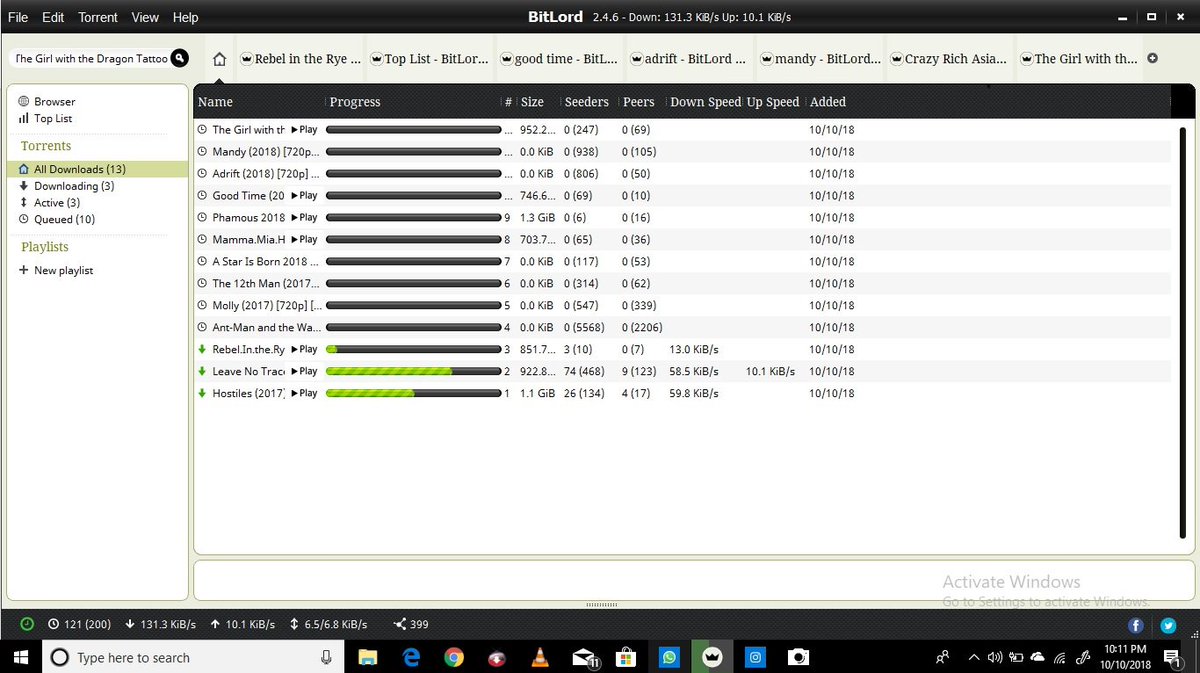1200x673 pixels.
Task: Switch to mandy - BitLord tab
Action: click(x=821, y=59)
